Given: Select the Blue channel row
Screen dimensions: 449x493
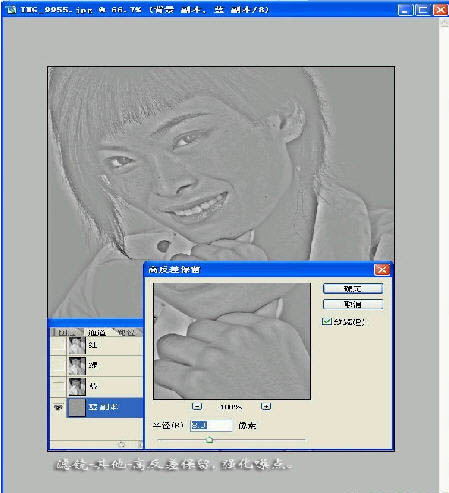Looking at the screenshot, I should pos(97,386).
